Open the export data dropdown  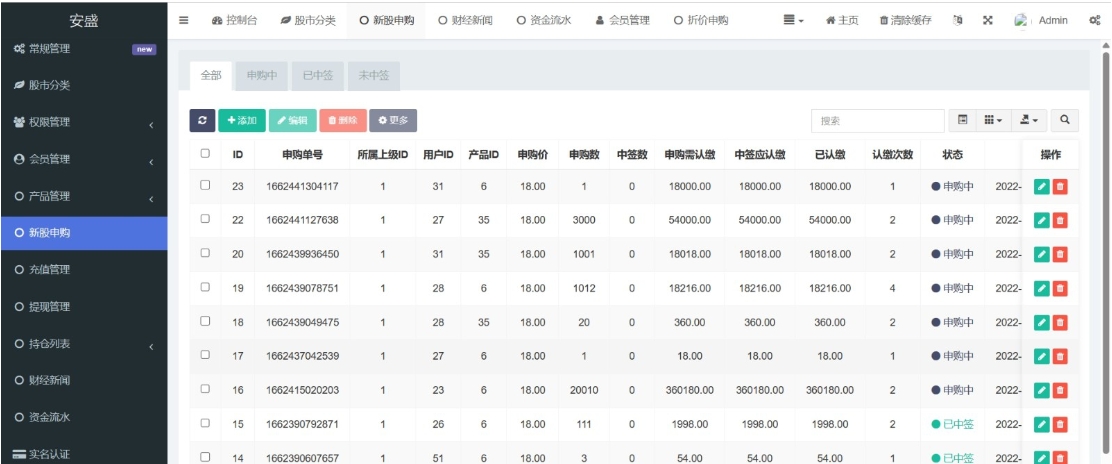(1028, 120)
